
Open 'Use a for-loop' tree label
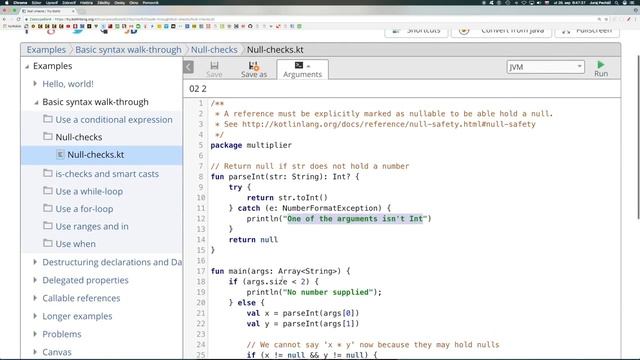coord(84,209)
